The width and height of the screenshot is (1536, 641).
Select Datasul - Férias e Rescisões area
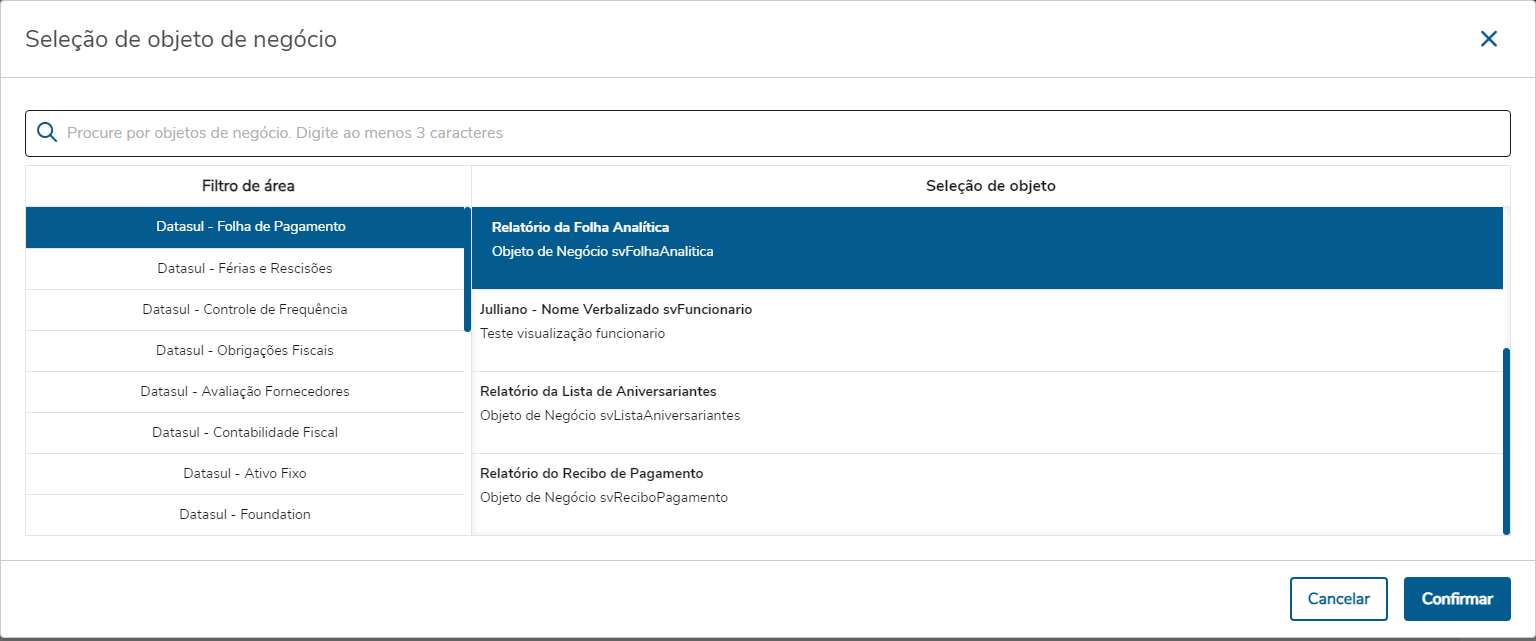tap(245, 269)
